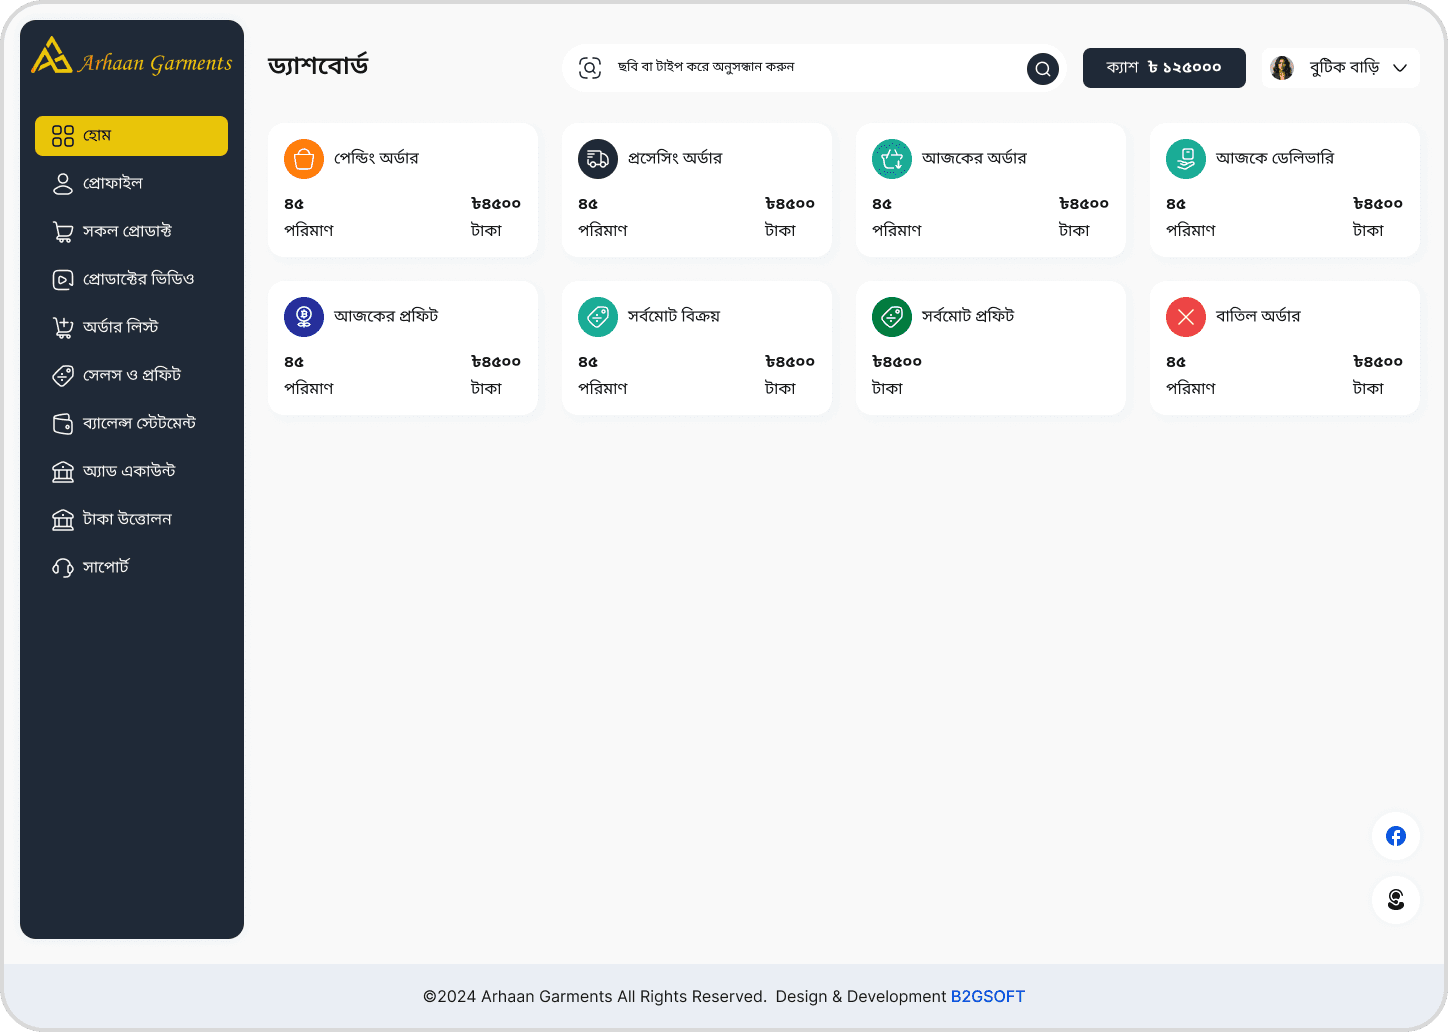1448x1032 pixels.
Task: Expand the বুটিক বাড়ি account dropdown chevron
Action: pos(1400,68)
